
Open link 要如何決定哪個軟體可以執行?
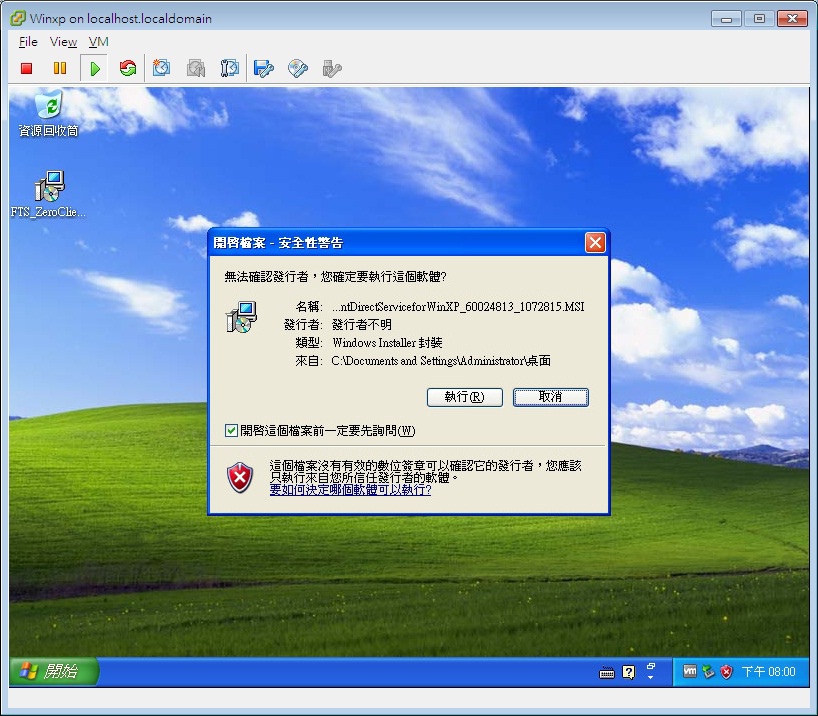point(350,490)
